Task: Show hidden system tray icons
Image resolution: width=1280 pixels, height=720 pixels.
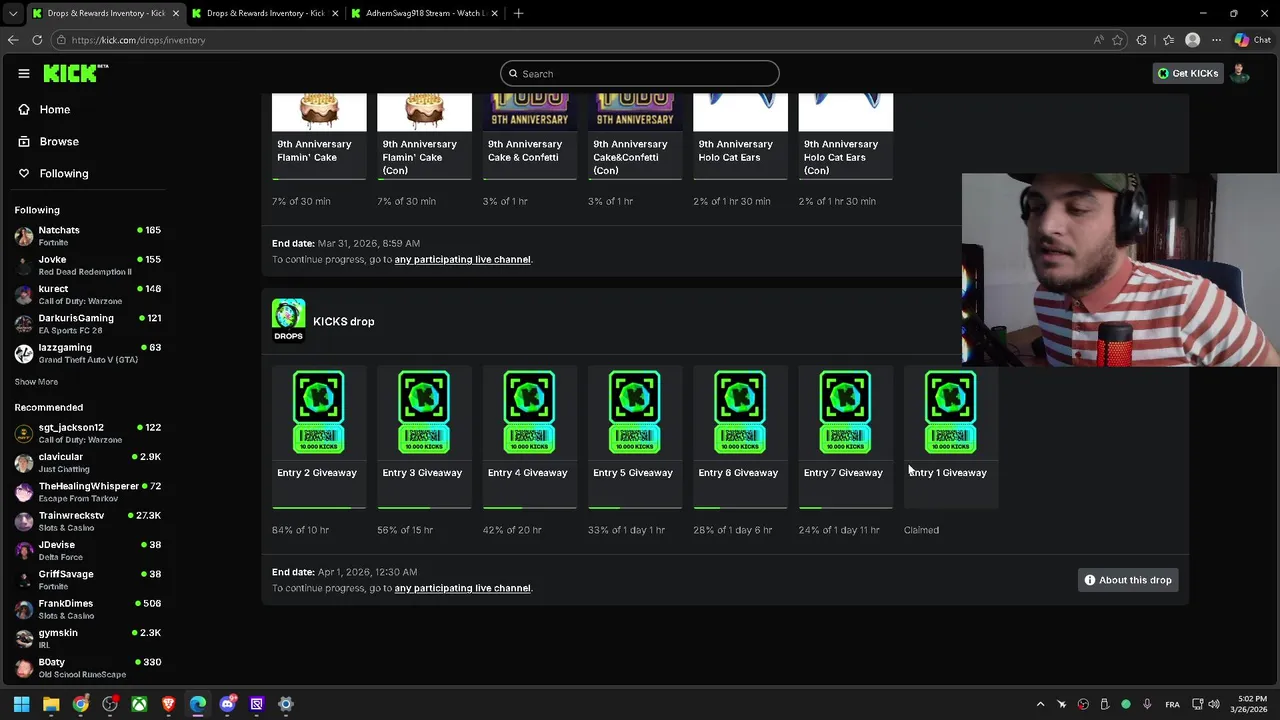Action: [x=1040, y=704]
